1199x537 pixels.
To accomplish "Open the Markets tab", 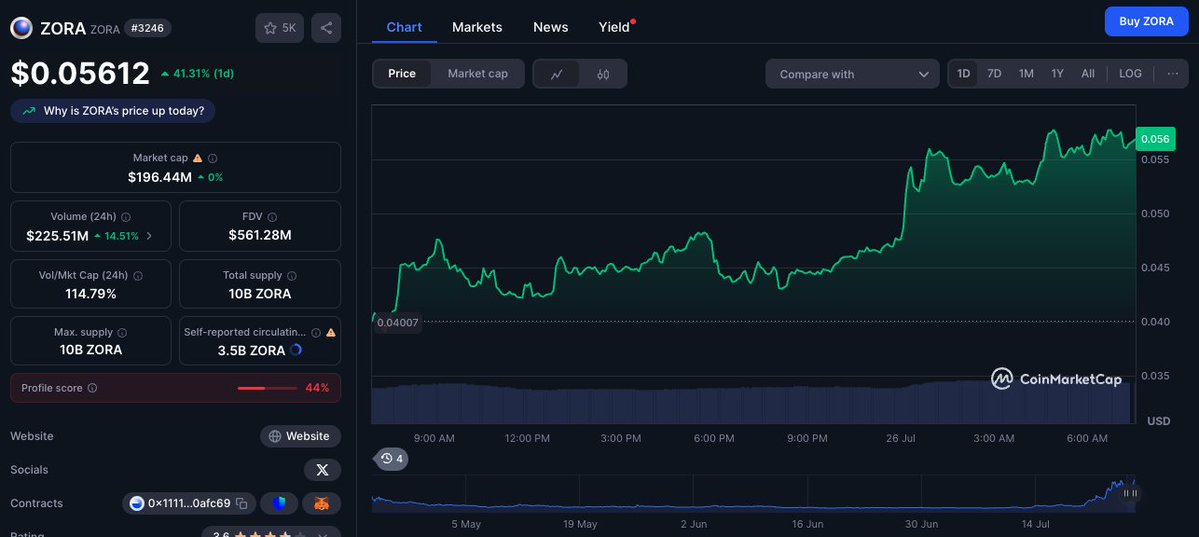I will pos(477,27).
